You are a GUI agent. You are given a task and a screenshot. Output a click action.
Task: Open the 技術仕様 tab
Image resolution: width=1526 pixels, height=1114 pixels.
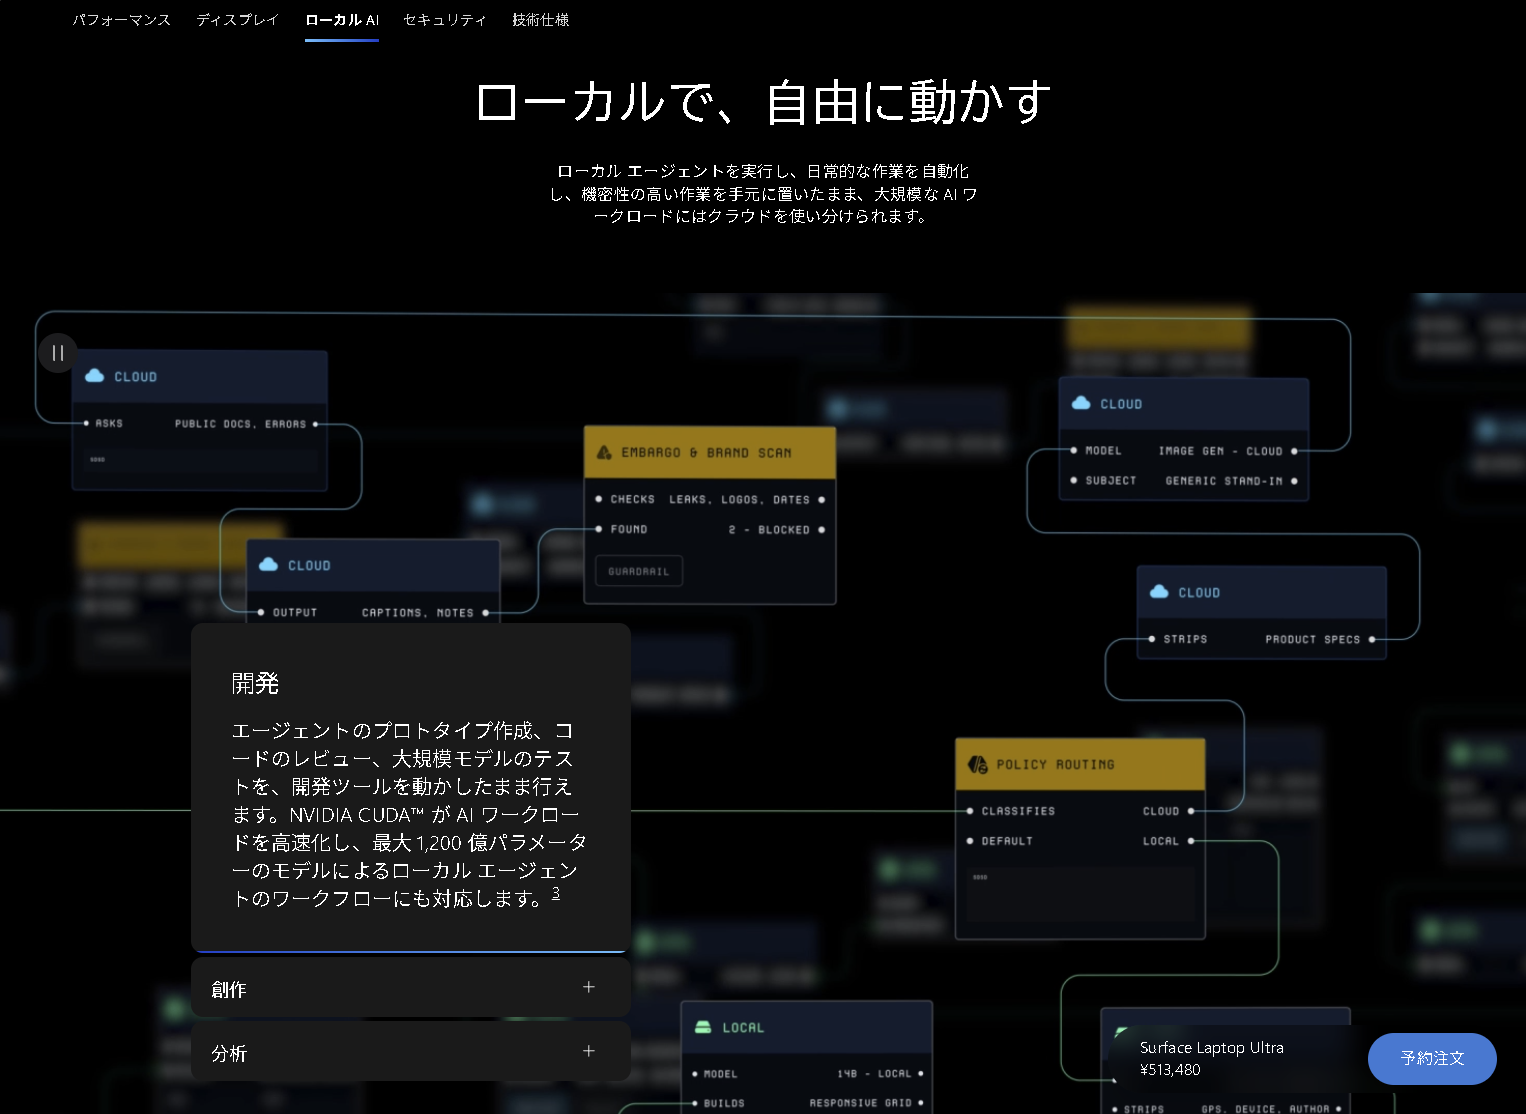pyautogui.click(x=541, y=20)
